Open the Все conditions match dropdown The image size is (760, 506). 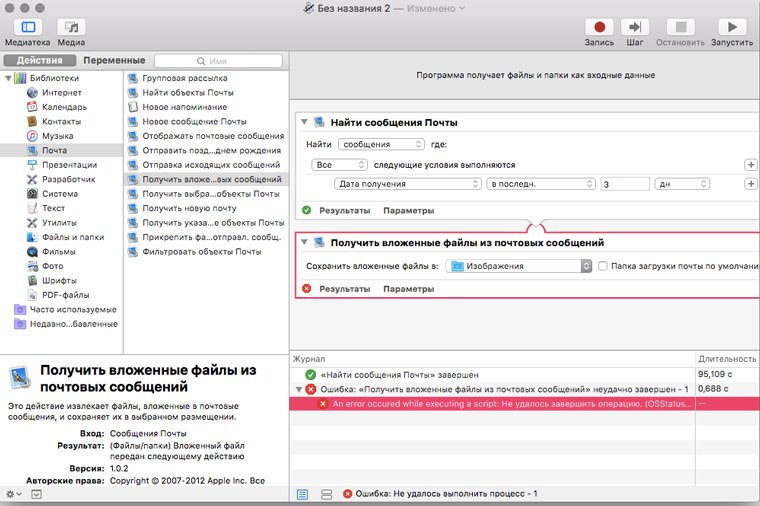click(338, 164)
